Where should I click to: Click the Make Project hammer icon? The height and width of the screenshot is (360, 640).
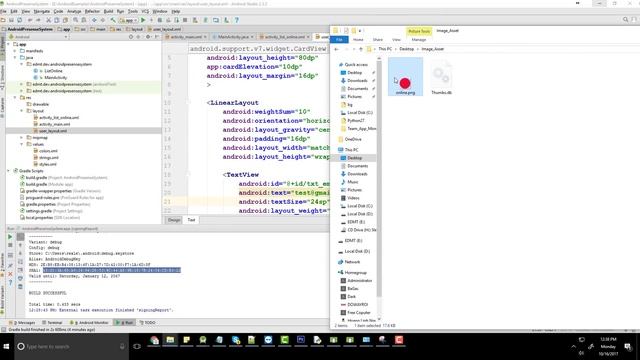[113, 20]
